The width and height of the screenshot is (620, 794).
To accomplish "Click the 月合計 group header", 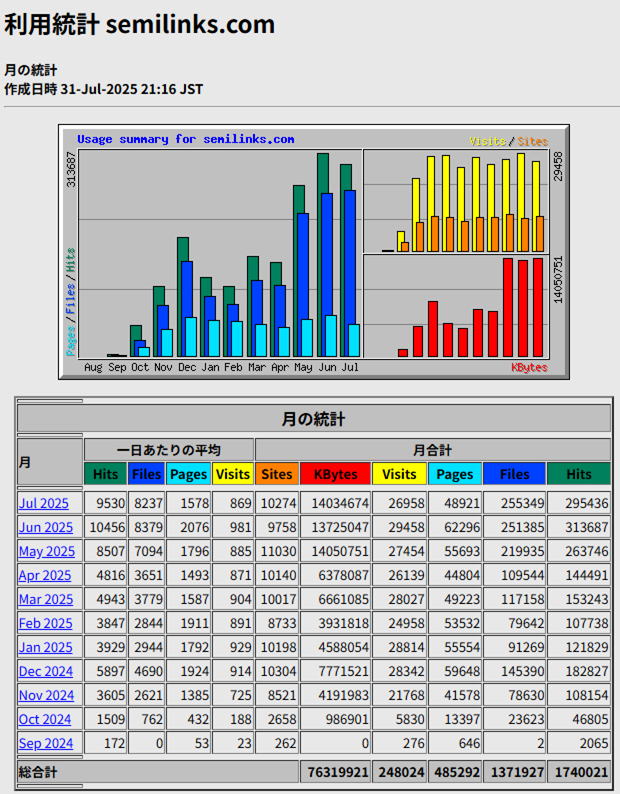I will coord(433,450).
